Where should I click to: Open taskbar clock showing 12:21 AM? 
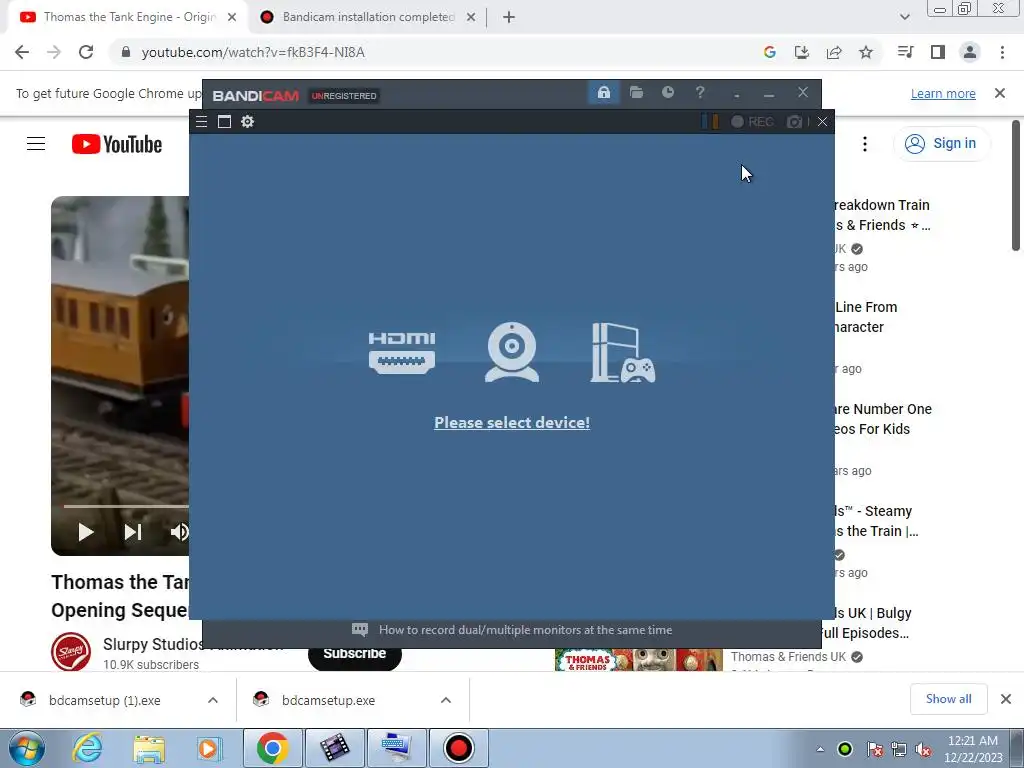973,749
